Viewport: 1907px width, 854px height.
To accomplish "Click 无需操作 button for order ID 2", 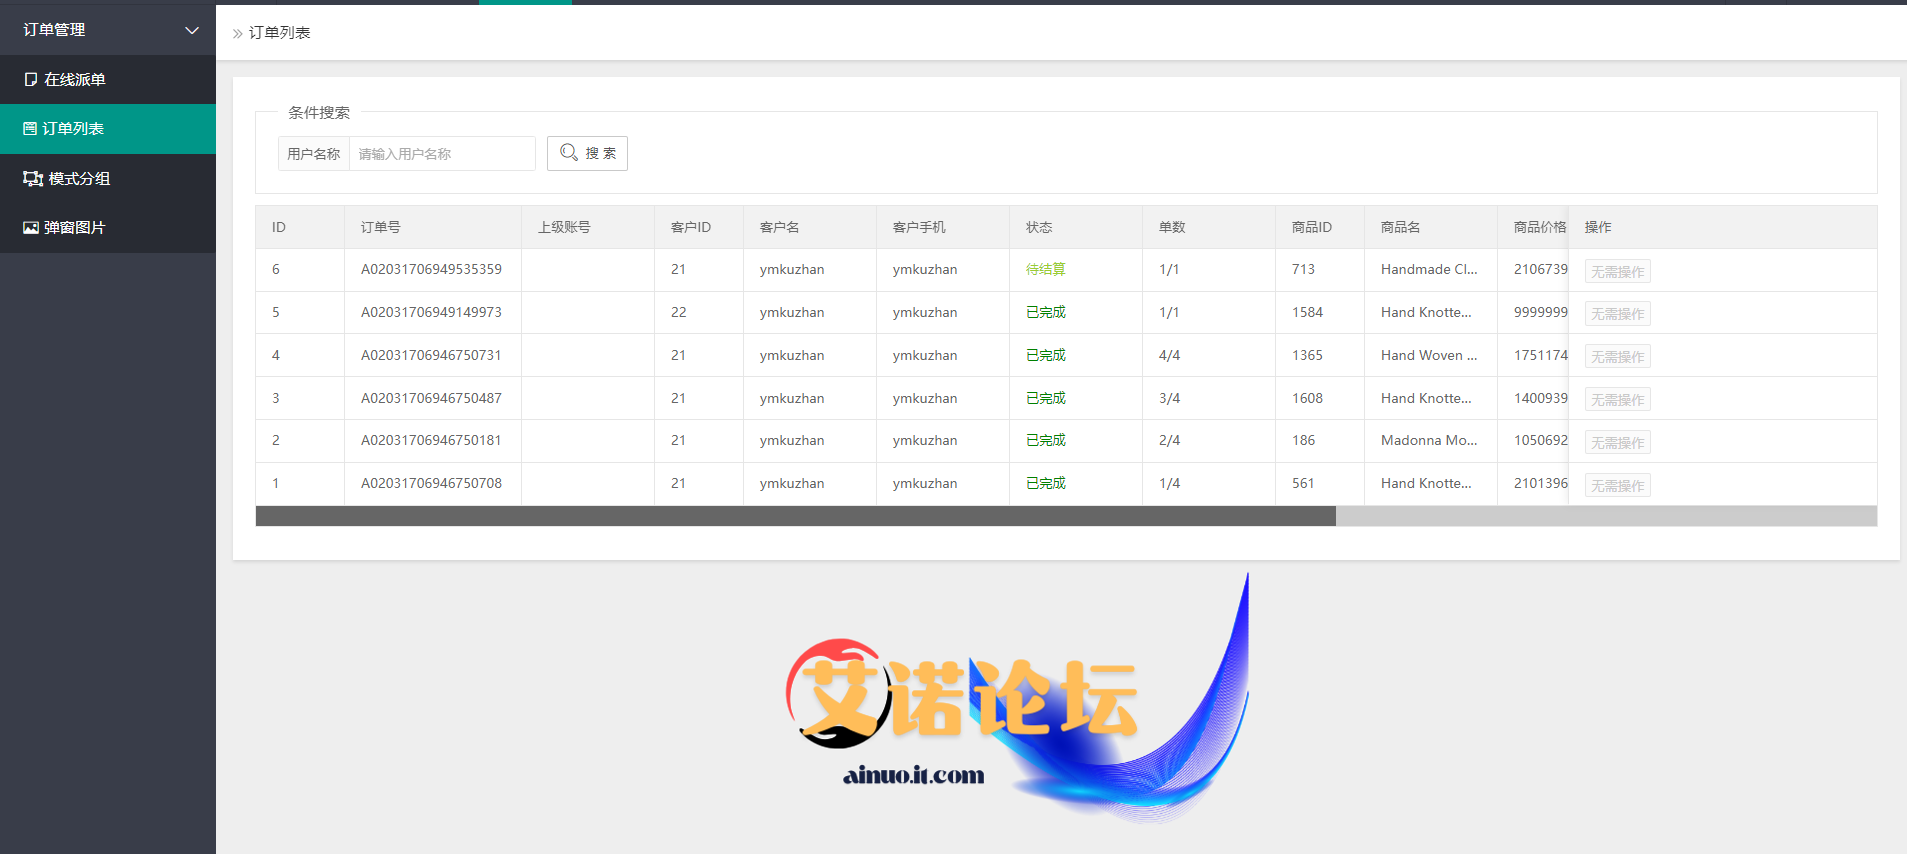I will tap(1617, 443).
